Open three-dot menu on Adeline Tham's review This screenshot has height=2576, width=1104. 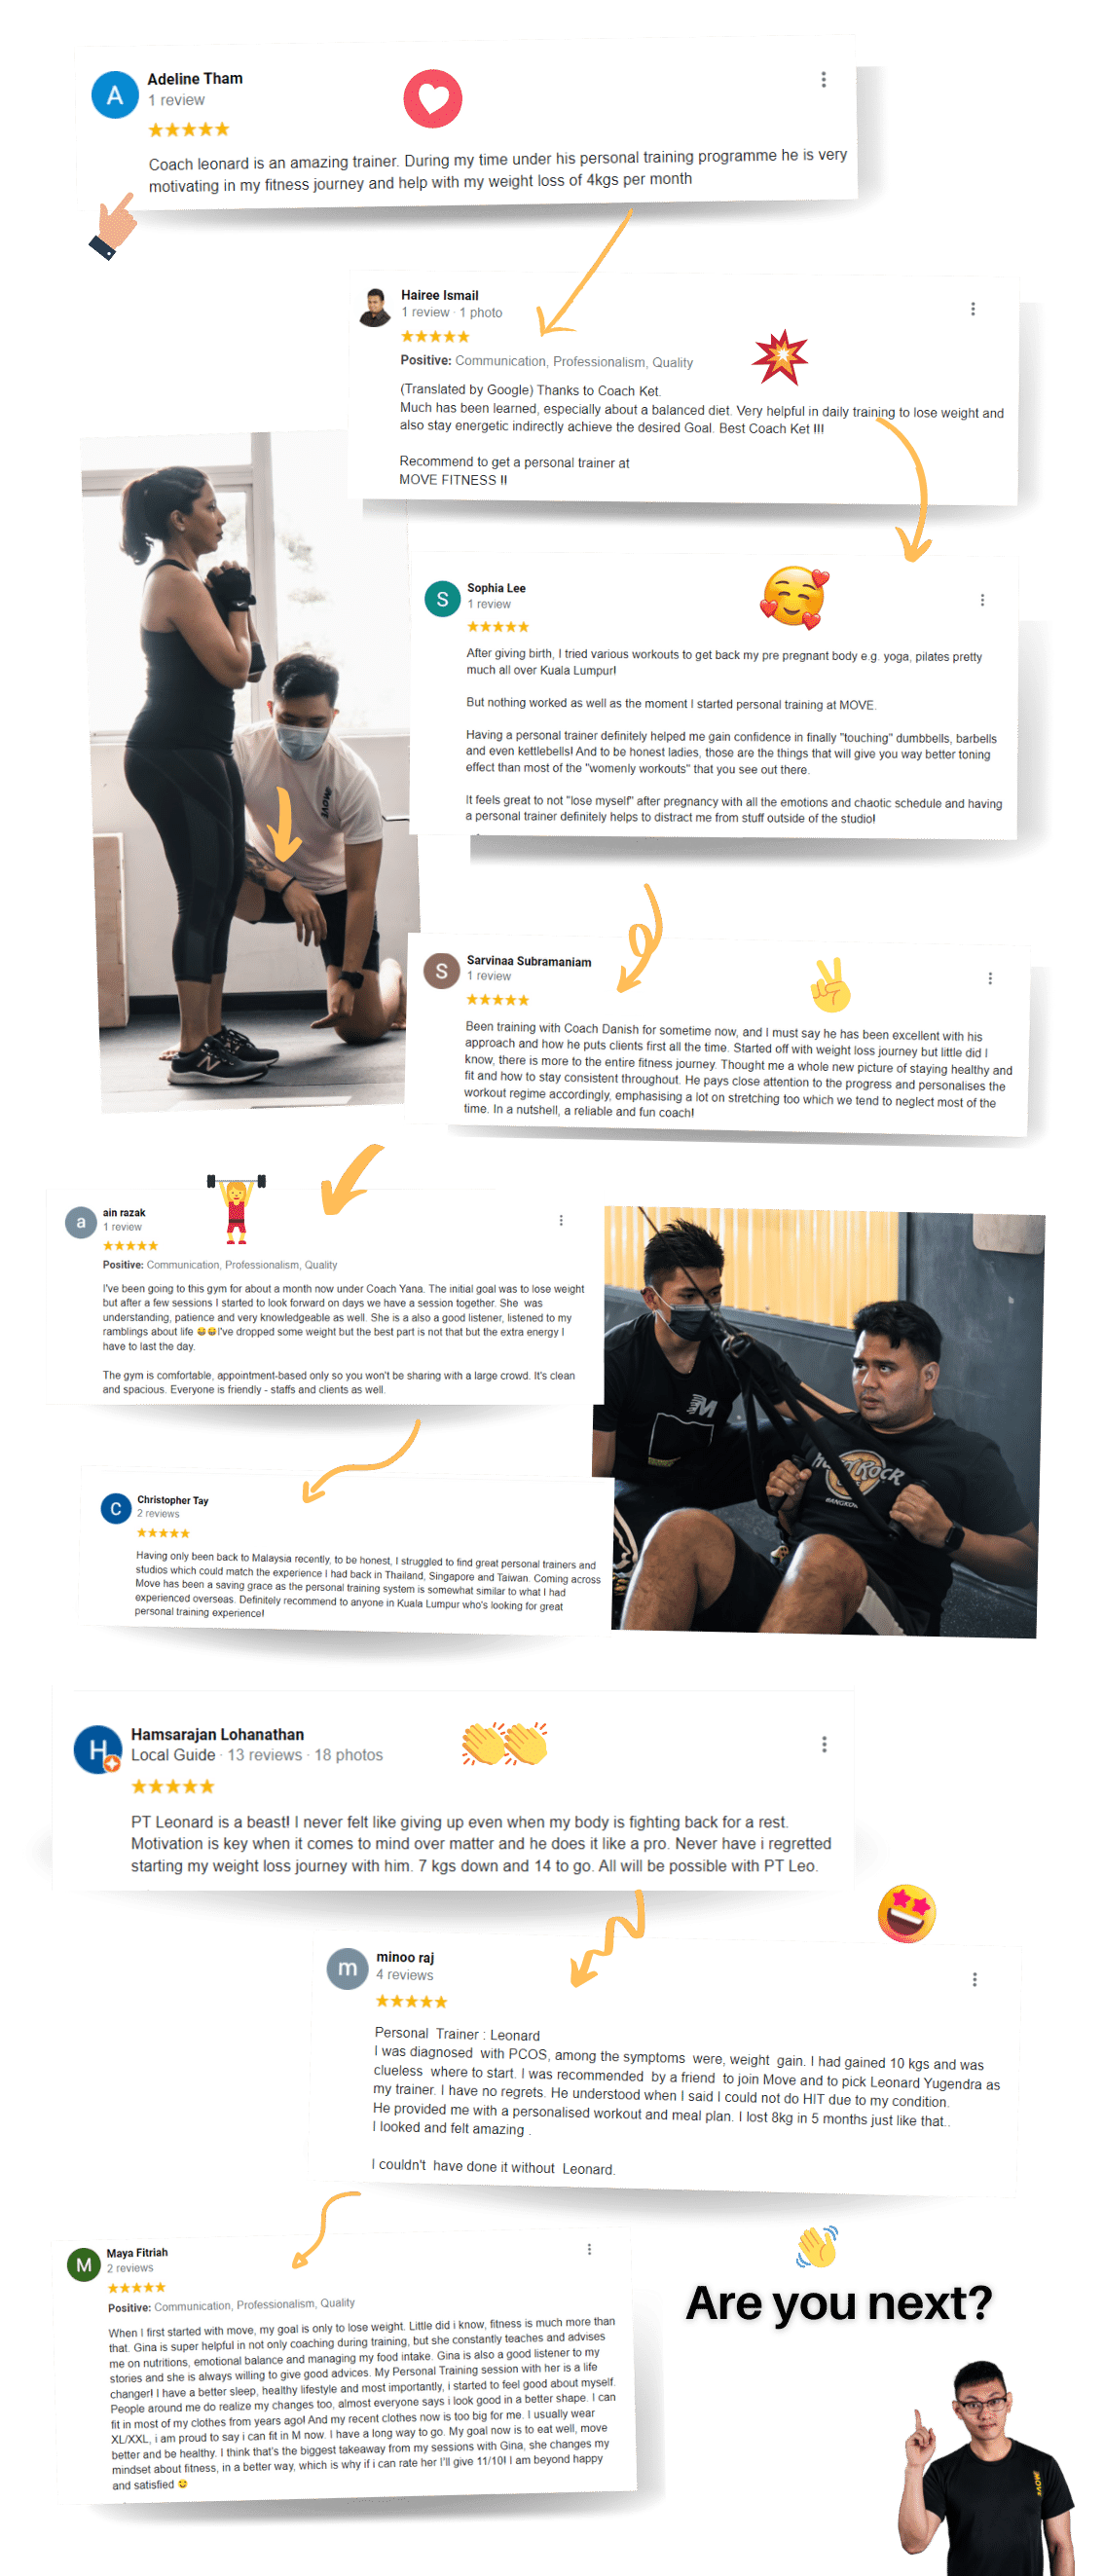(x=823, y=80)
